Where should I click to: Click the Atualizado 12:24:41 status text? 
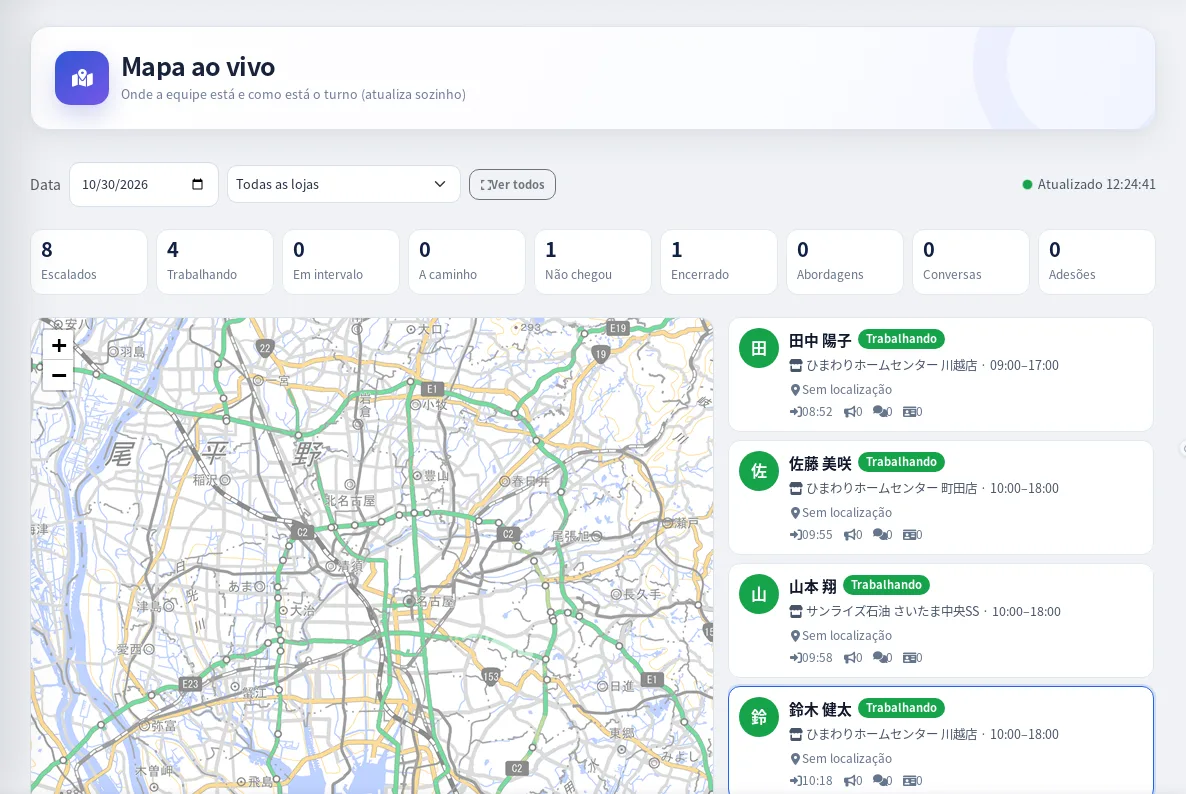point(1096,185)
